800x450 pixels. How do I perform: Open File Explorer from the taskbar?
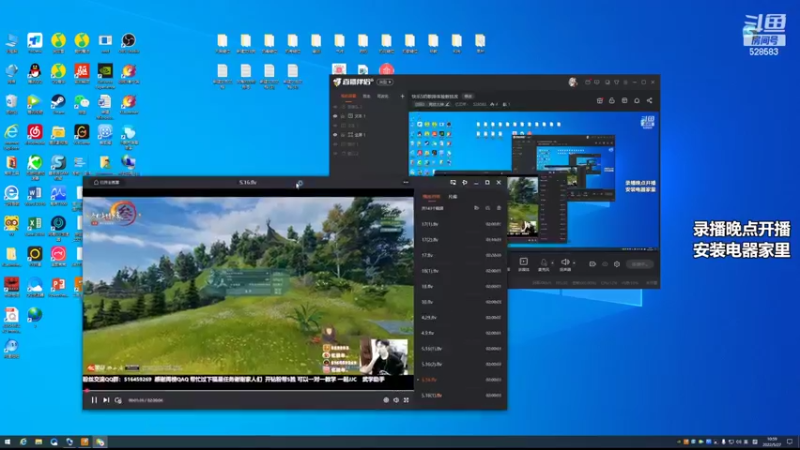click(x=38, y=442)
